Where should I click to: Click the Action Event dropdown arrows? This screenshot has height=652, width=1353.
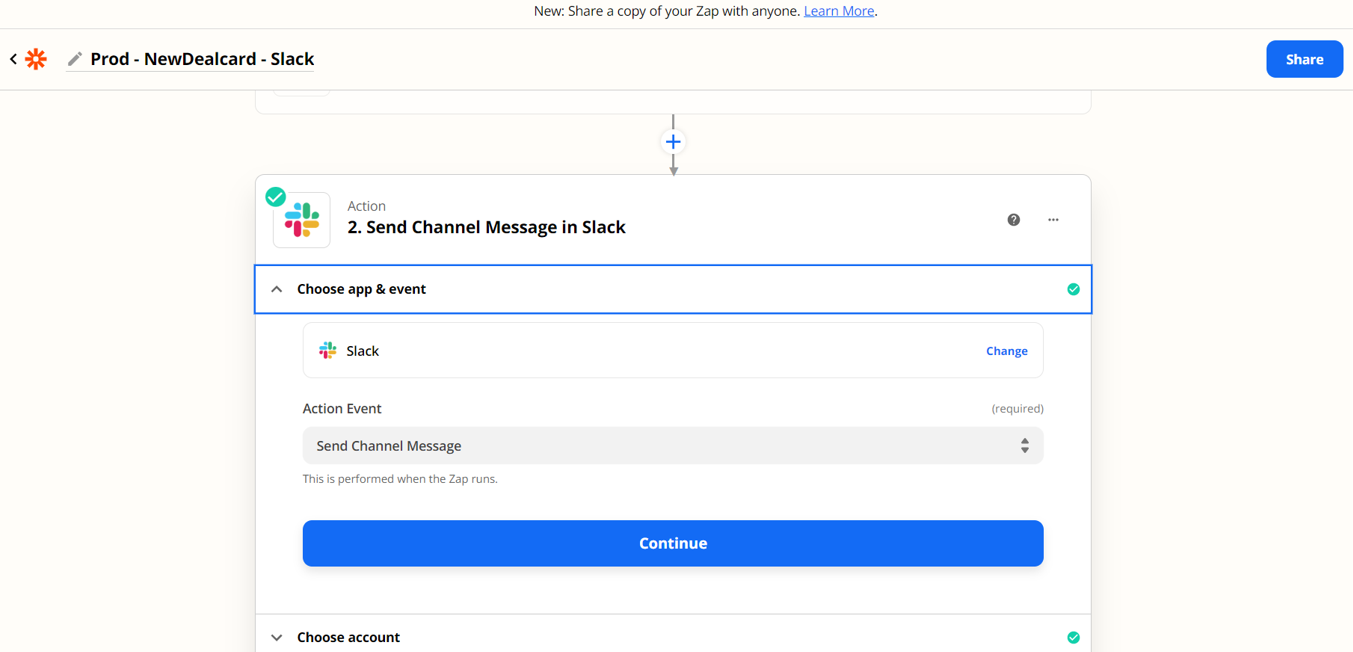[1024, 446]
